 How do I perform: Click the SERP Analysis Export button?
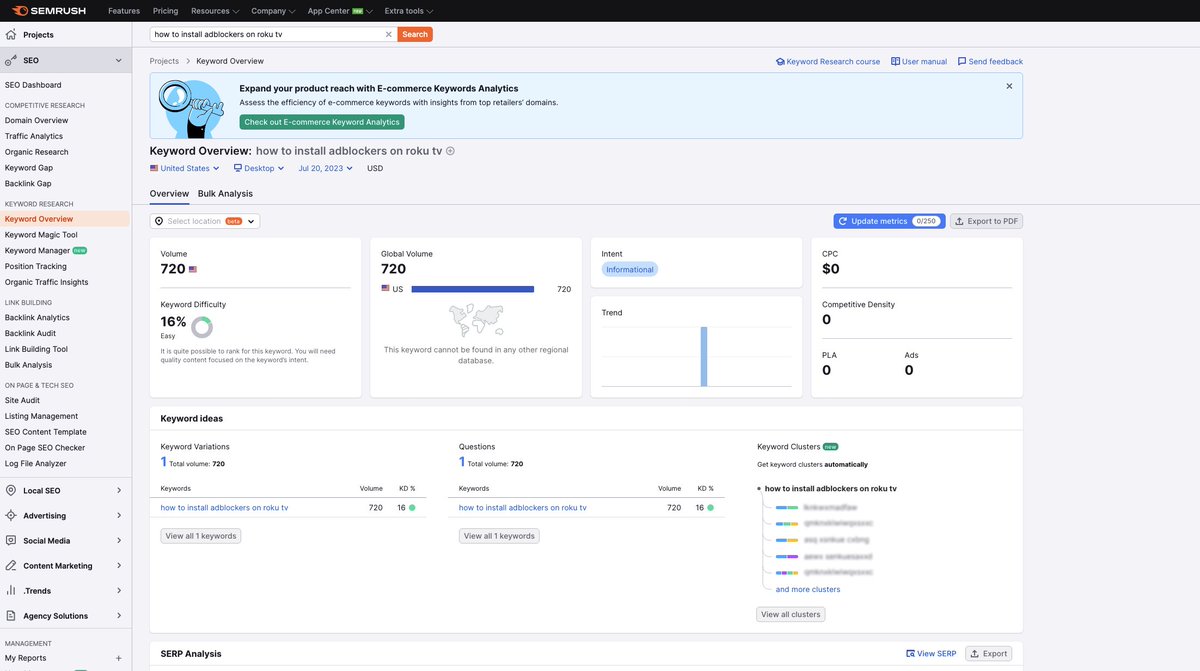pos(989,654)
